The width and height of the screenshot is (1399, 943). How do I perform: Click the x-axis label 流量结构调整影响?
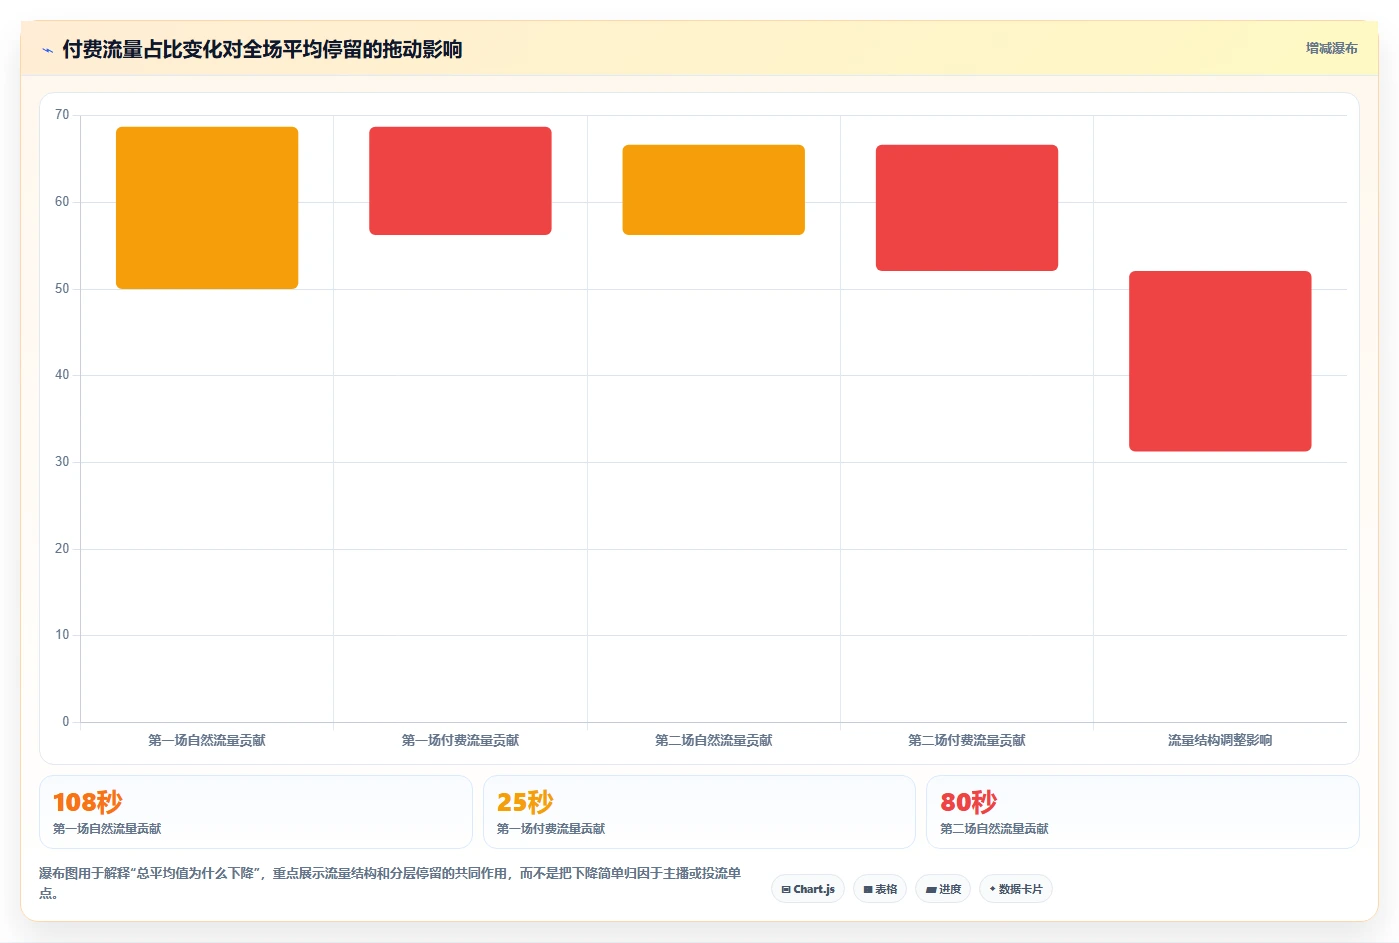(1220, 741)
